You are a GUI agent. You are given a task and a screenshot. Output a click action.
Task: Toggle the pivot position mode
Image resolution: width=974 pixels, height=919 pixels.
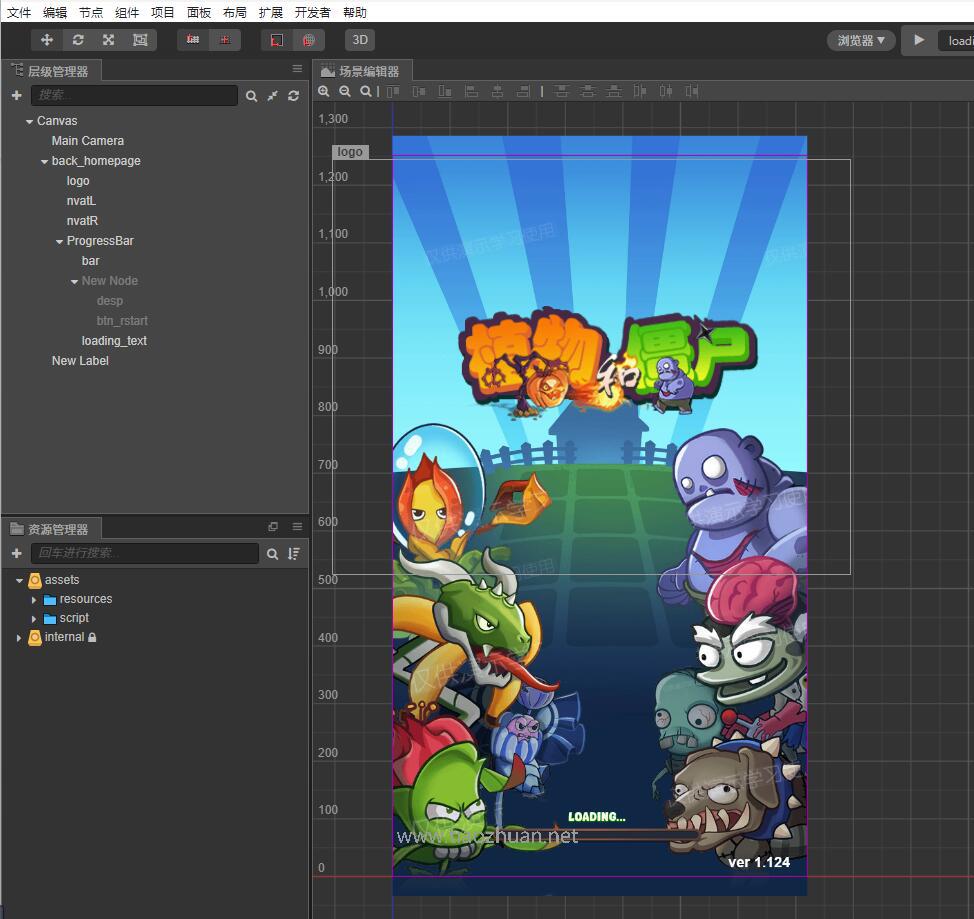193,40
